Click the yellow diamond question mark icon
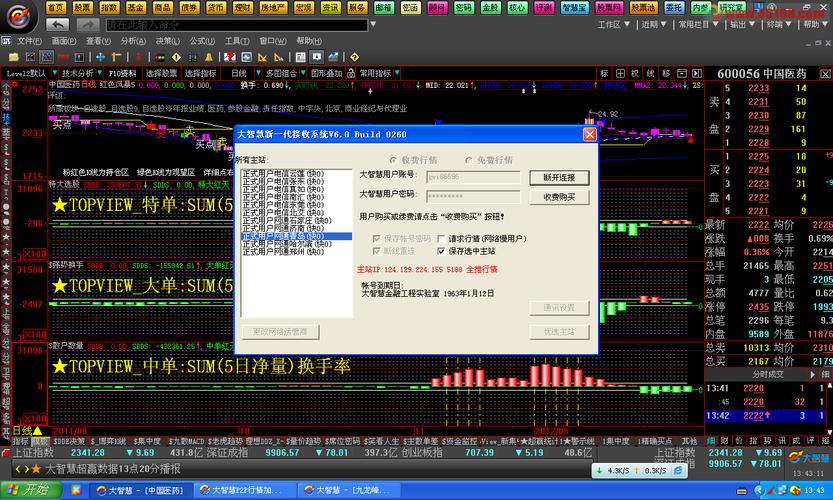The height and width of the screenshot is (500, 833). pos(354,57)
